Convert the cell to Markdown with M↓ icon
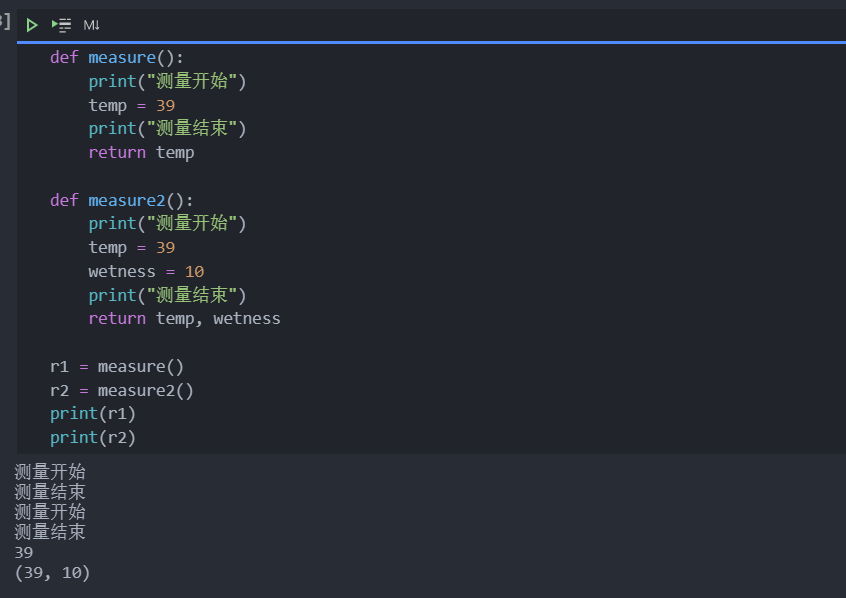The image size is (846, 598). (x=91, y=25)
